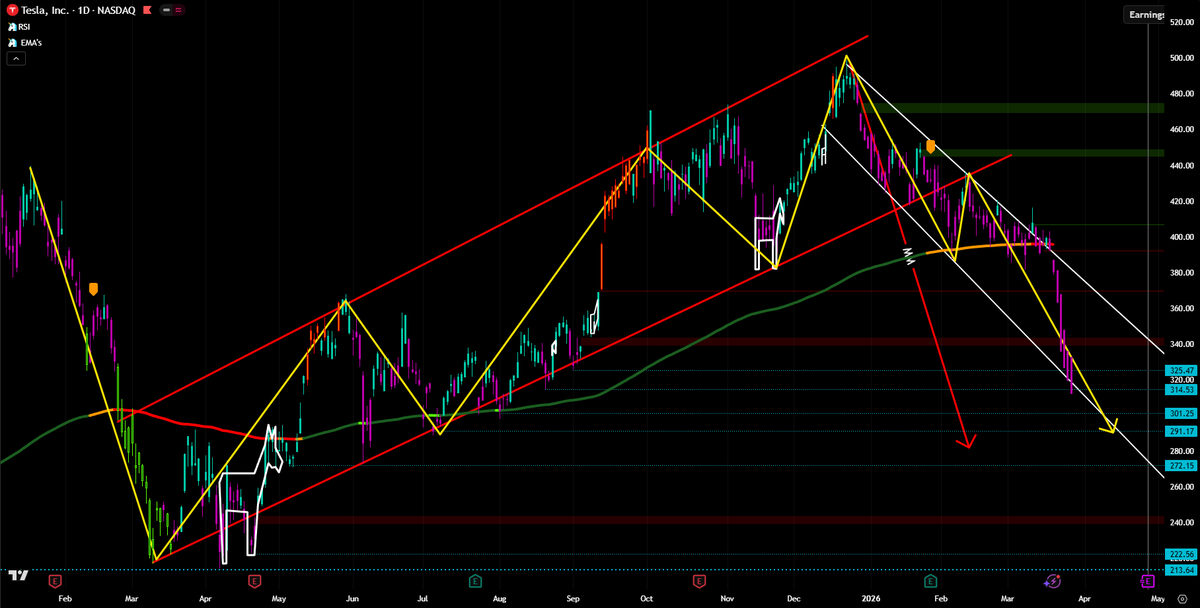
Task: Click the green earnings E marker near Feb 2026
Action: (x=930, y=580)
